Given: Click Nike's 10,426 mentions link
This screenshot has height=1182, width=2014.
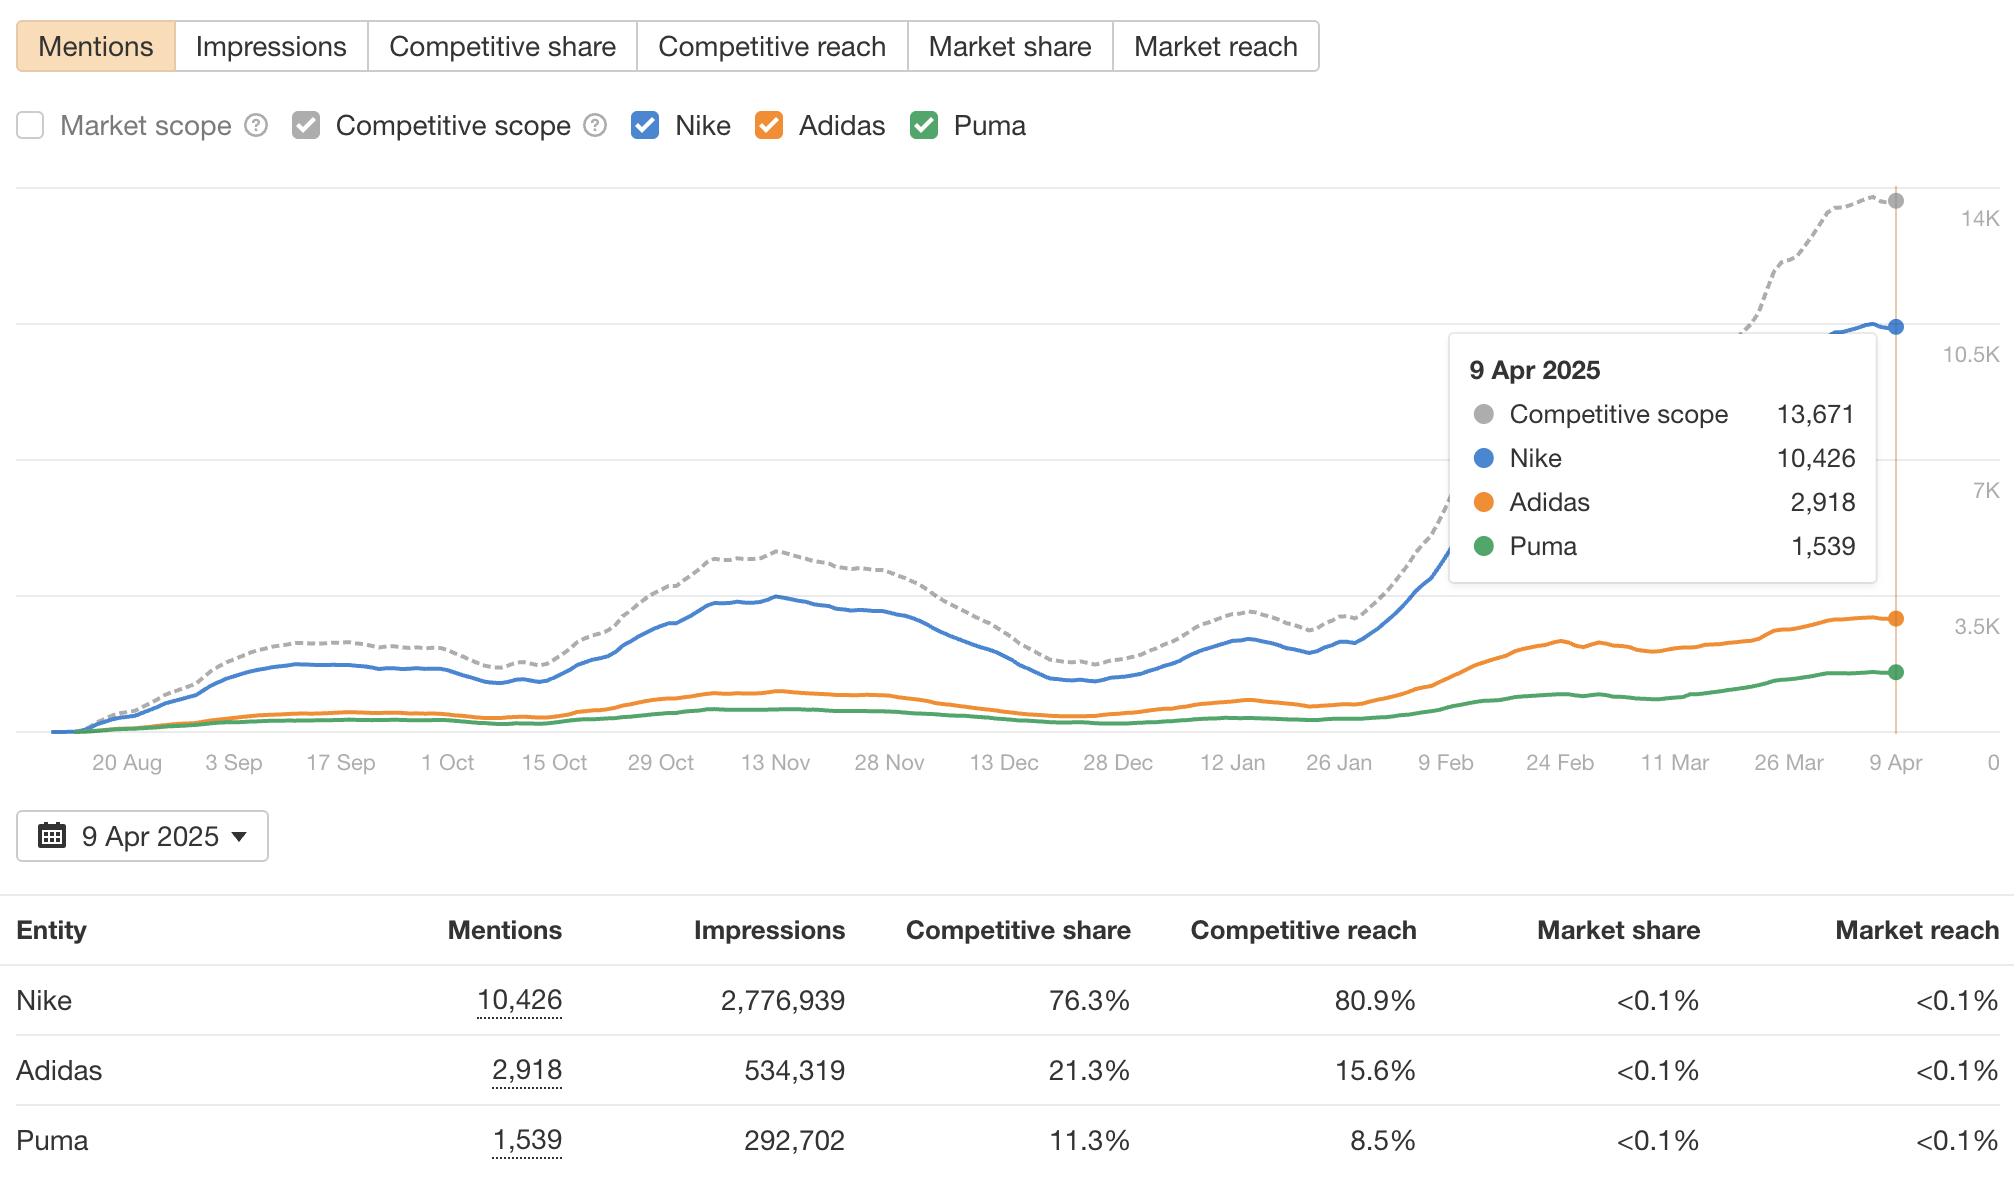Looking at the screenshot, I should (520, 999).
